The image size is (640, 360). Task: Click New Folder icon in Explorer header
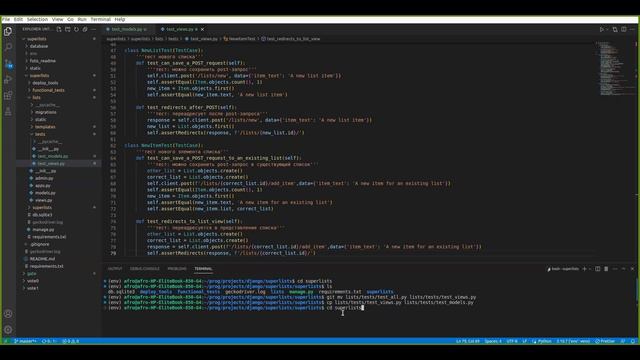pos(68,29)
